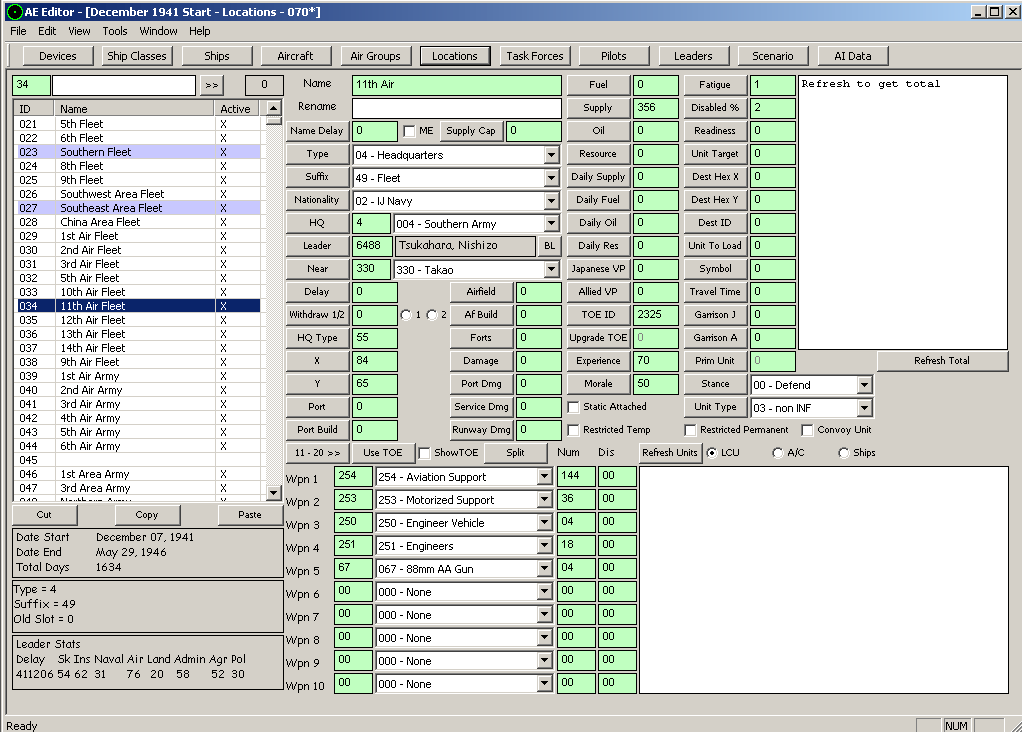Open the Tools menu
This screenshot has width=1022, height=732.
click(x=114, y=31)
